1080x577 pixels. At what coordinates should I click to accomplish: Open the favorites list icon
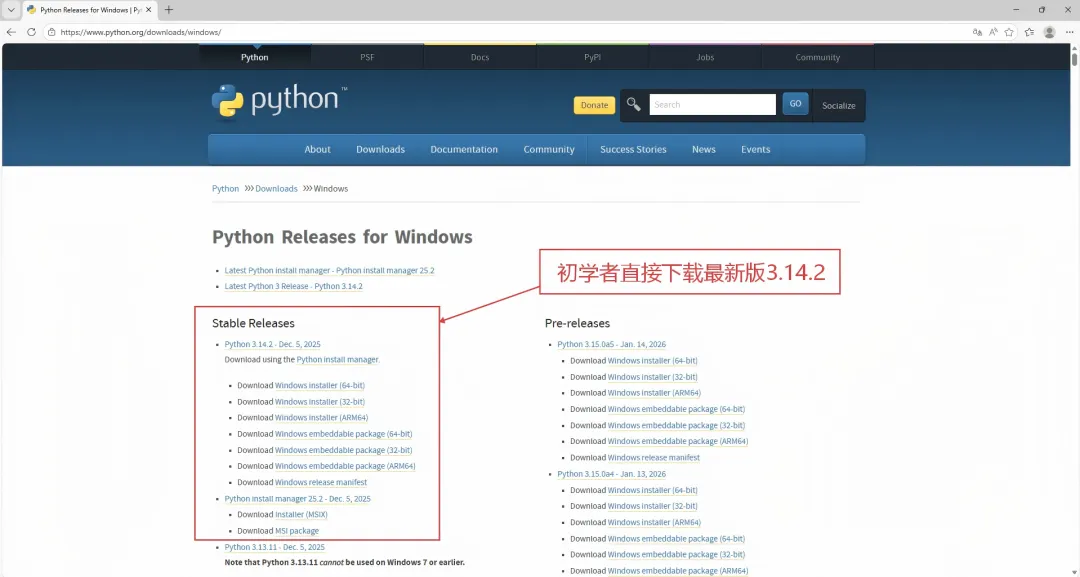pos(1029,32)
